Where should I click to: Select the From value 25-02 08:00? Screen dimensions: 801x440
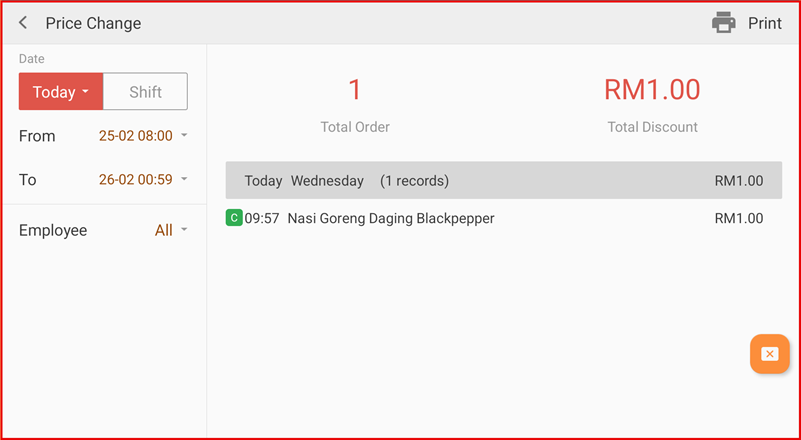coord(135,136)
